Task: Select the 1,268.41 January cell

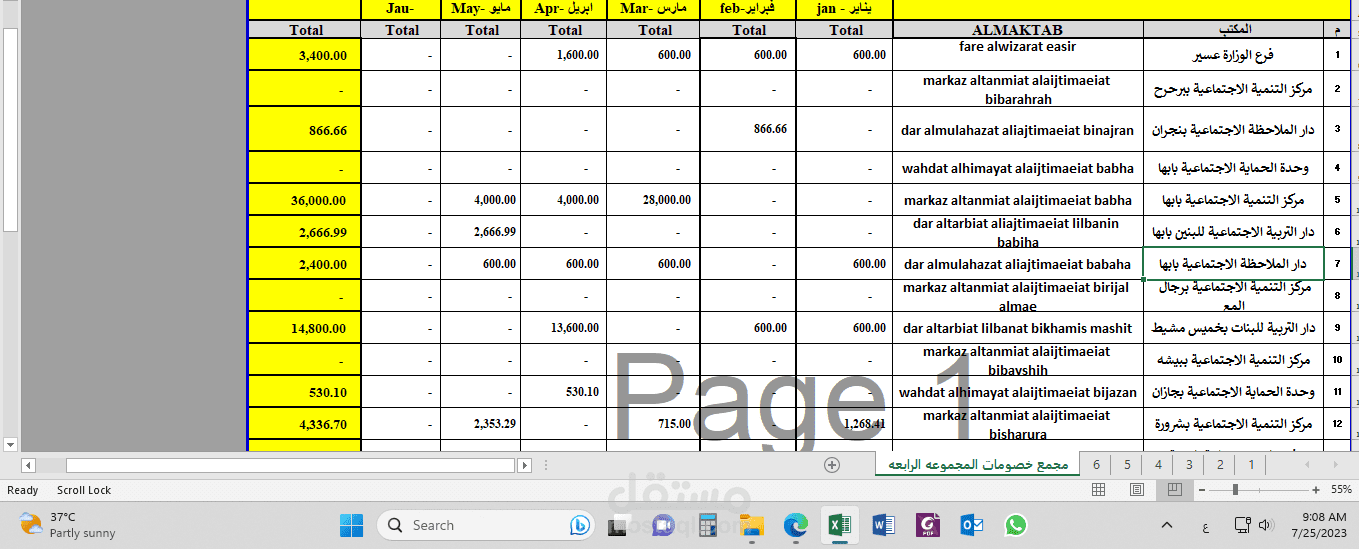Action: coord(845,424)
